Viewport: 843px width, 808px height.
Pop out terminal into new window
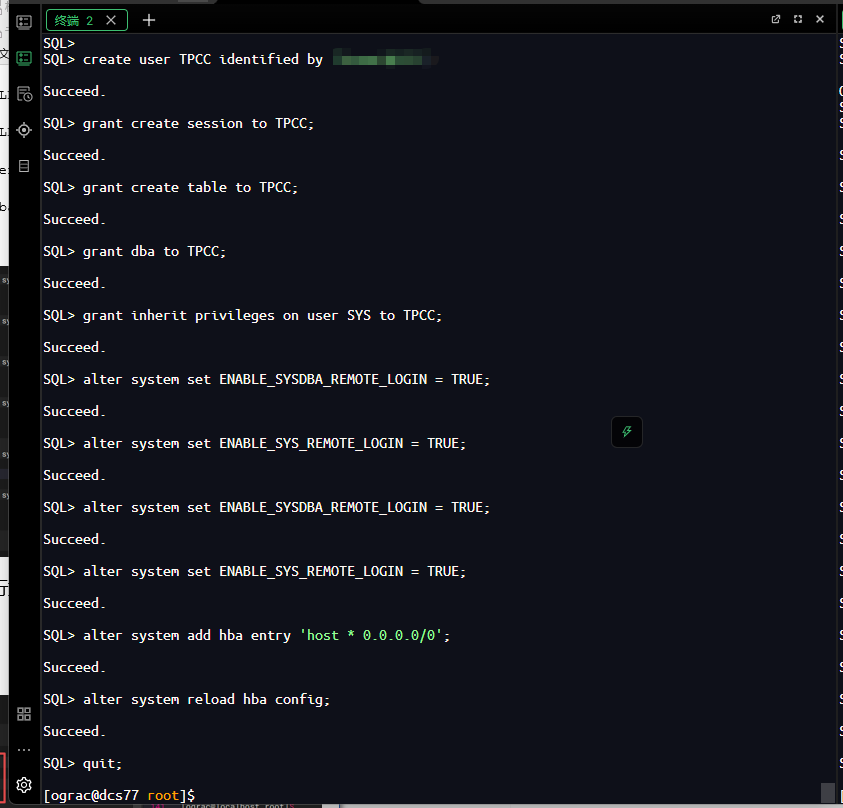click(776, 19)
